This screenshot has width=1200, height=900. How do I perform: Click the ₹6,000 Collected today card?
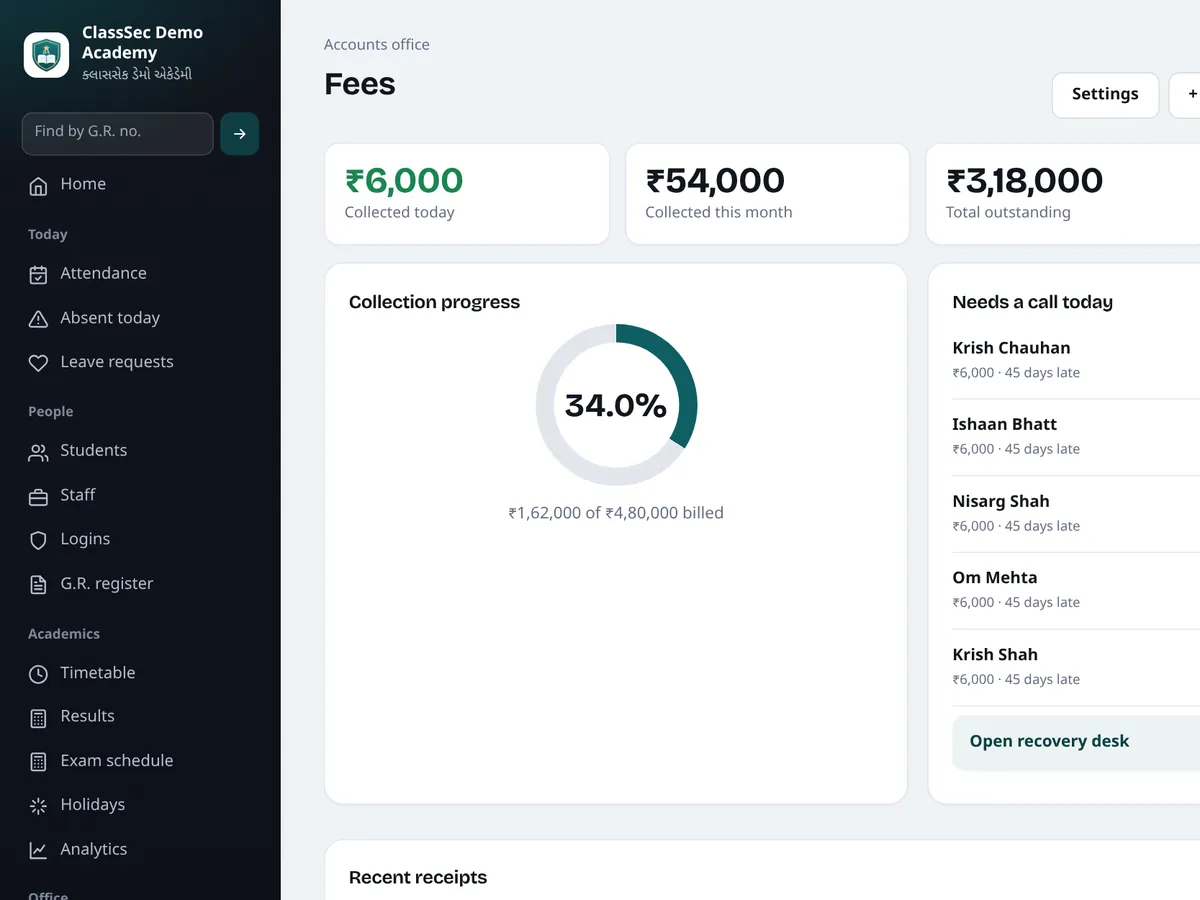click(x=467, y=194)
